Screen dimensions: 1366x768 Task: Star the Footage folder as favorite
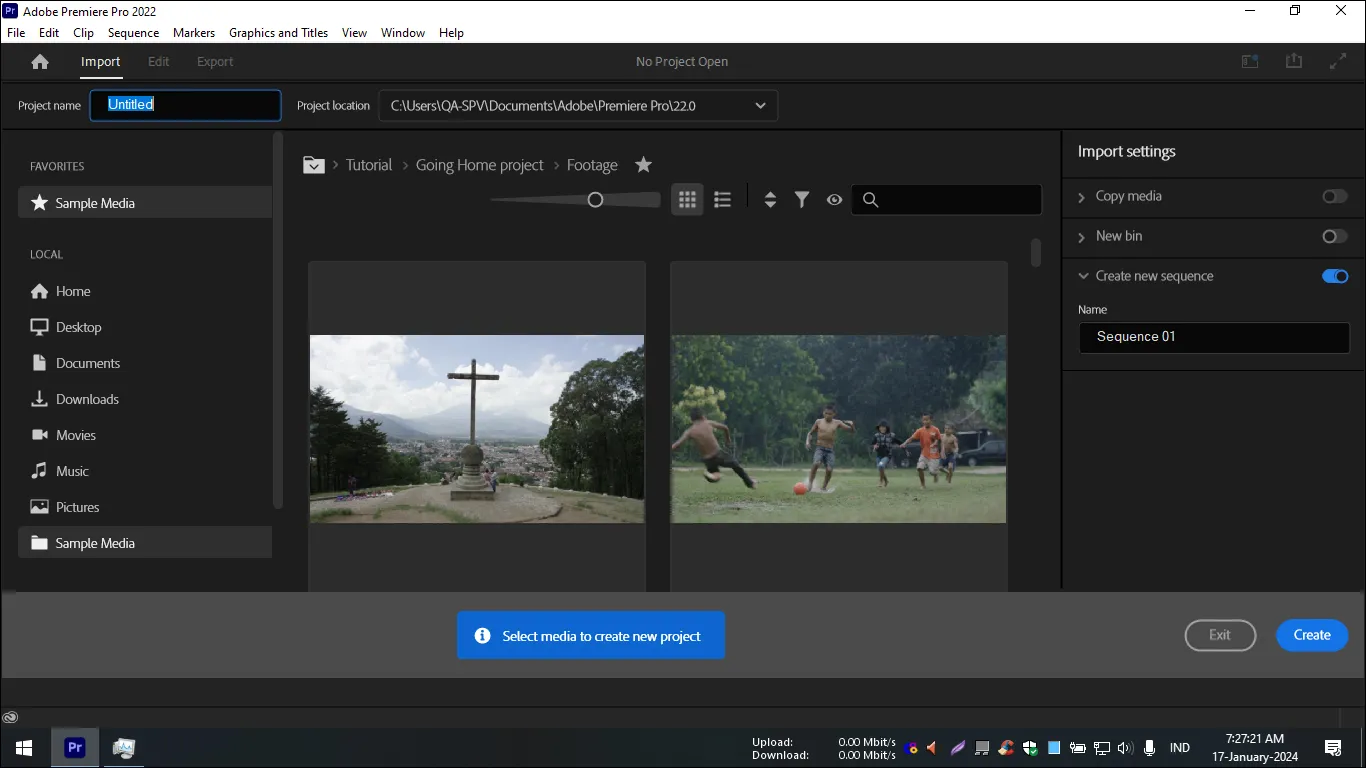(643, 164)
